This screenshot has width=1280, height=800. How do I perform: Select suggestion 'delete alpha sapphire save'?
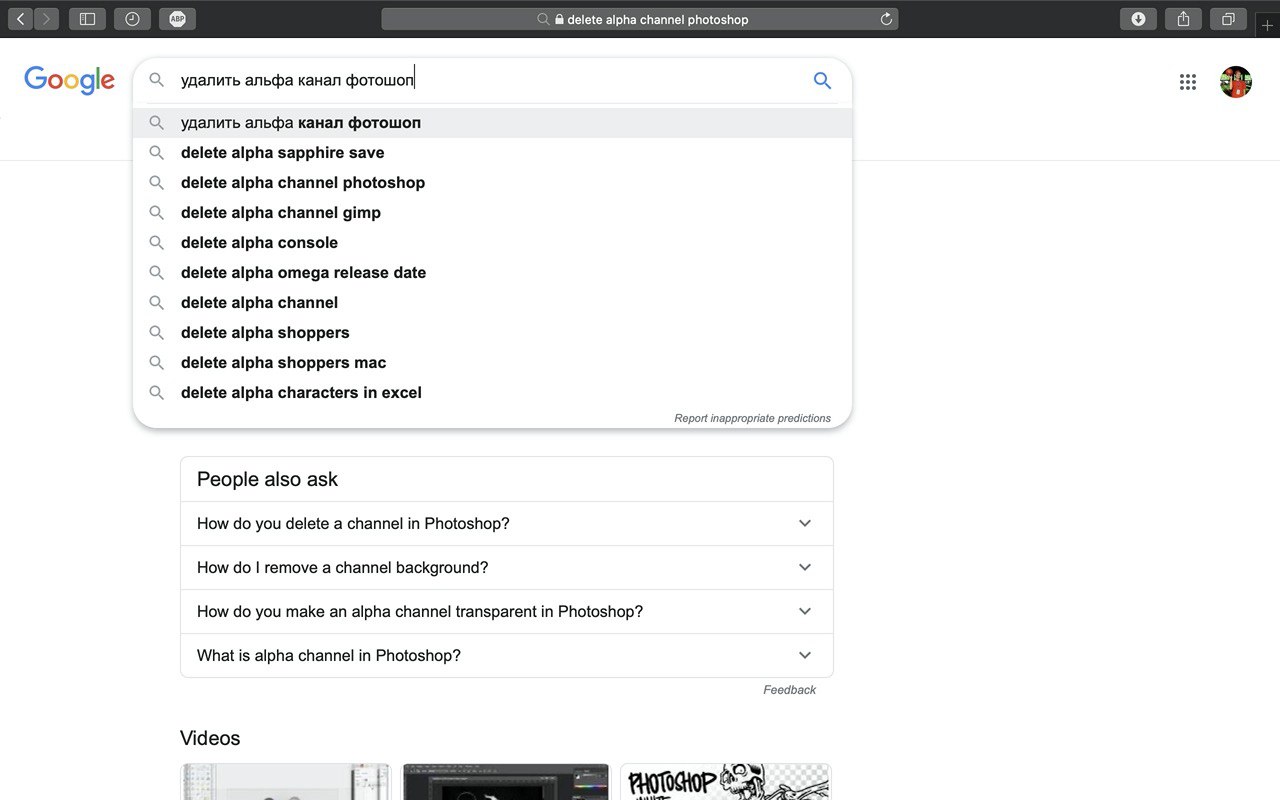pos(492,153)
